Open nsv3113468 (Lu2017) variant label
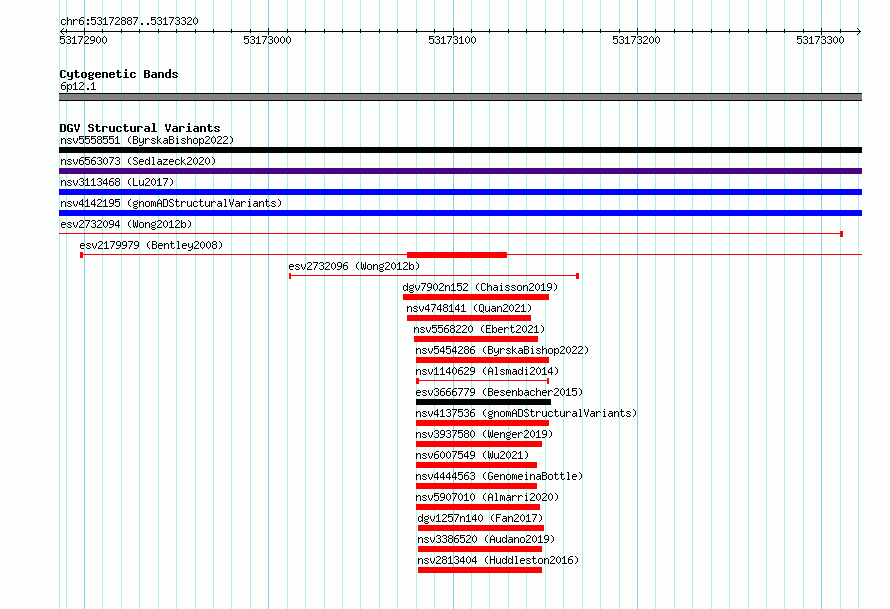890x609 pixels. [117, 182]
